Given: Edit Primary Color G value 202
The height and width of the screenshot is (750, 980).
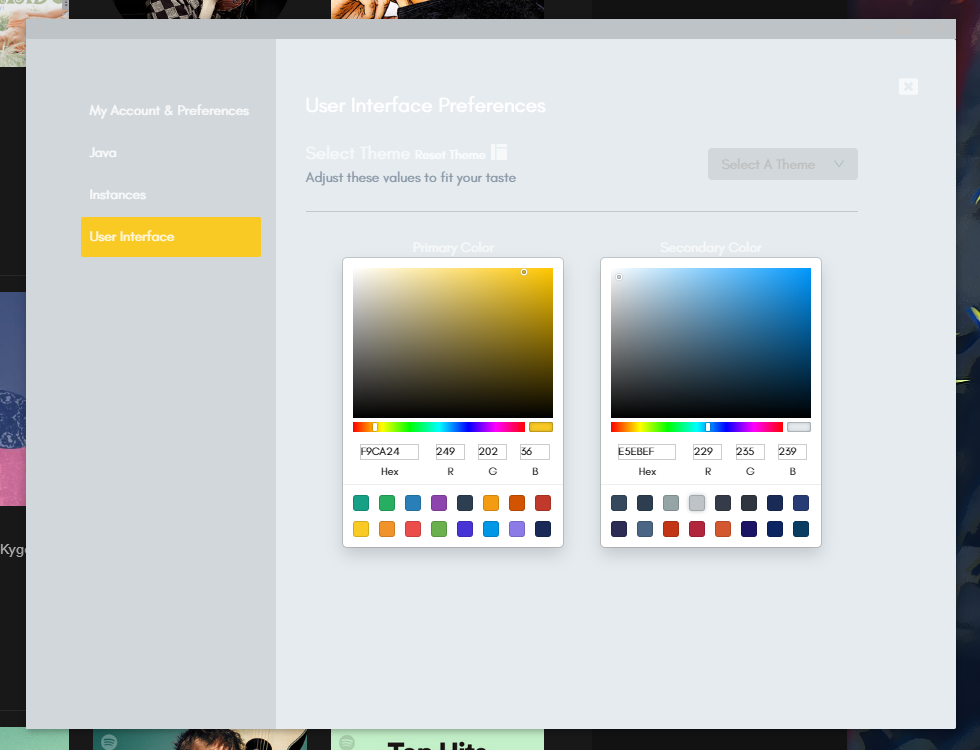Looking at the screenshot, I should (492, 451).
